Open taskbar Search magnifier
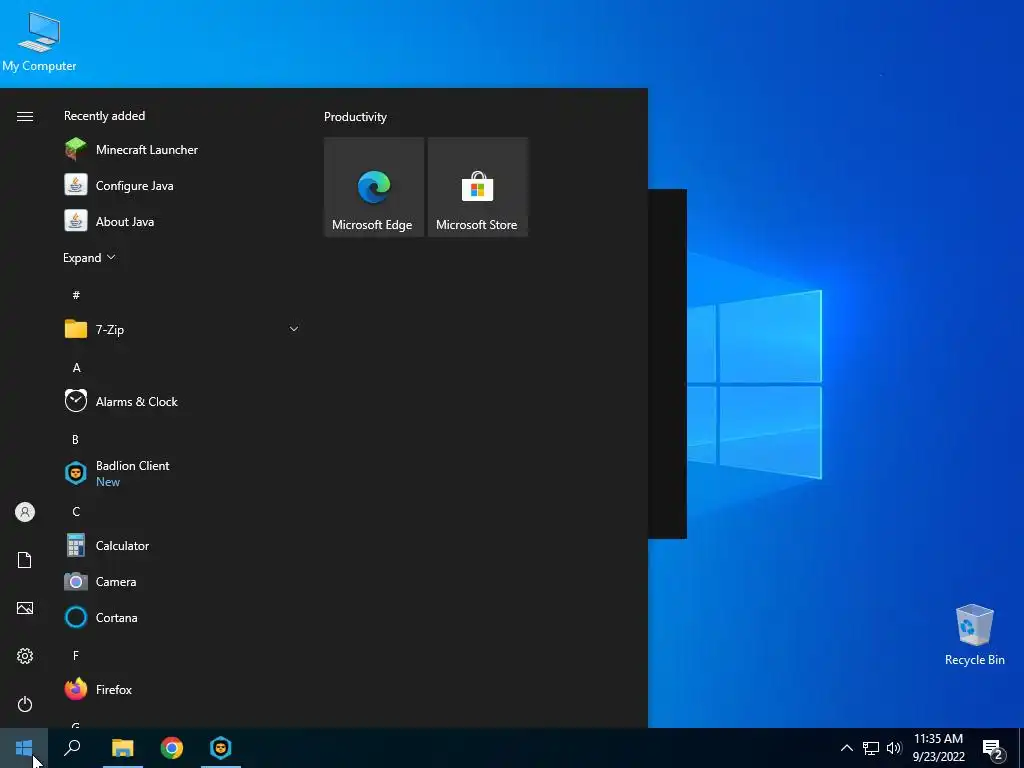Image resolution: width=1024 pixels, height=768 pixels. tap(72, 748)
